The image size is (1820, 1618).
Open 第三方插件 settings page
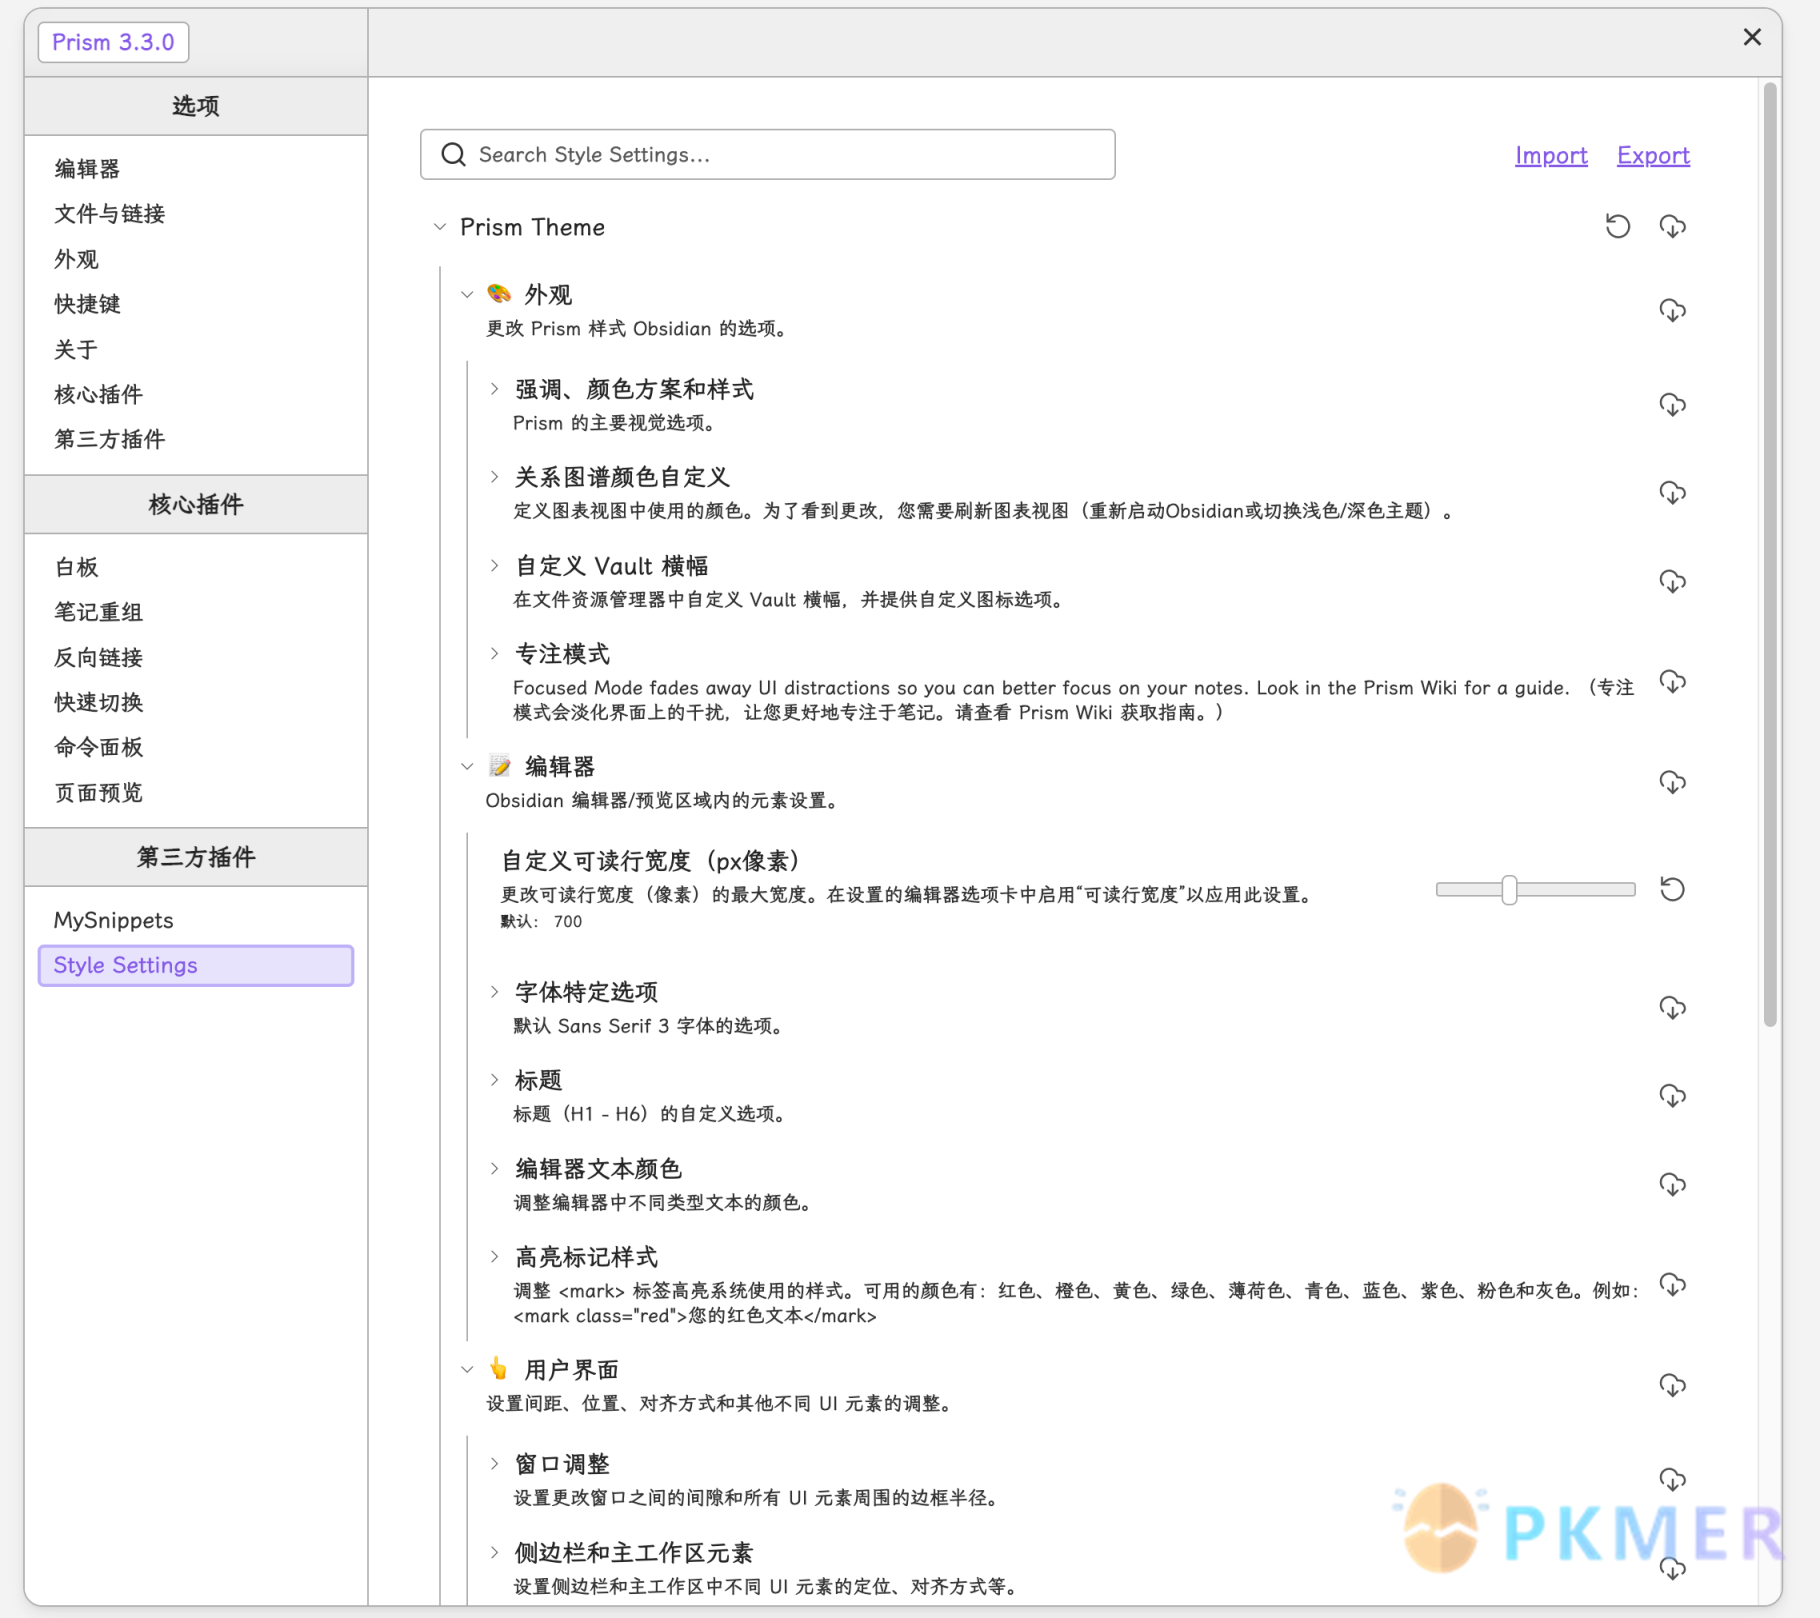[196, 439]
